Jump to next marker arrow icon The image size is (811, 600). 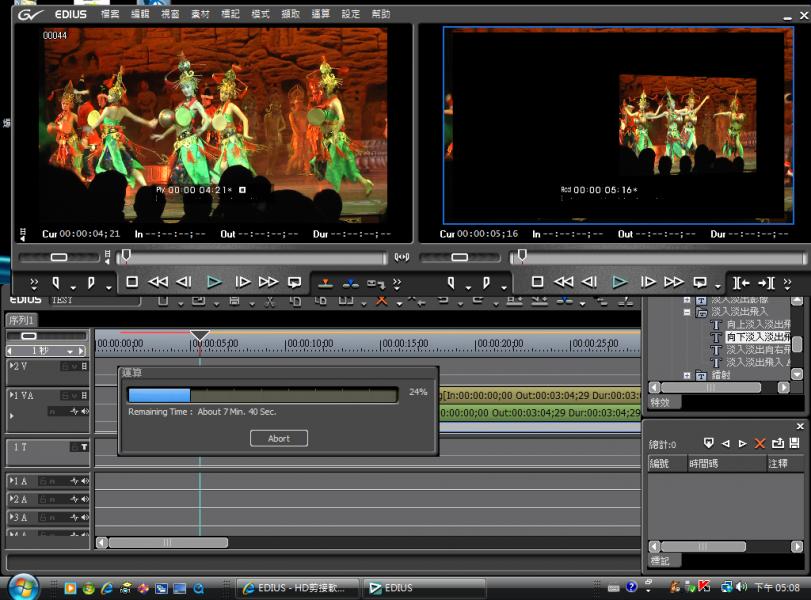[742, 443]
